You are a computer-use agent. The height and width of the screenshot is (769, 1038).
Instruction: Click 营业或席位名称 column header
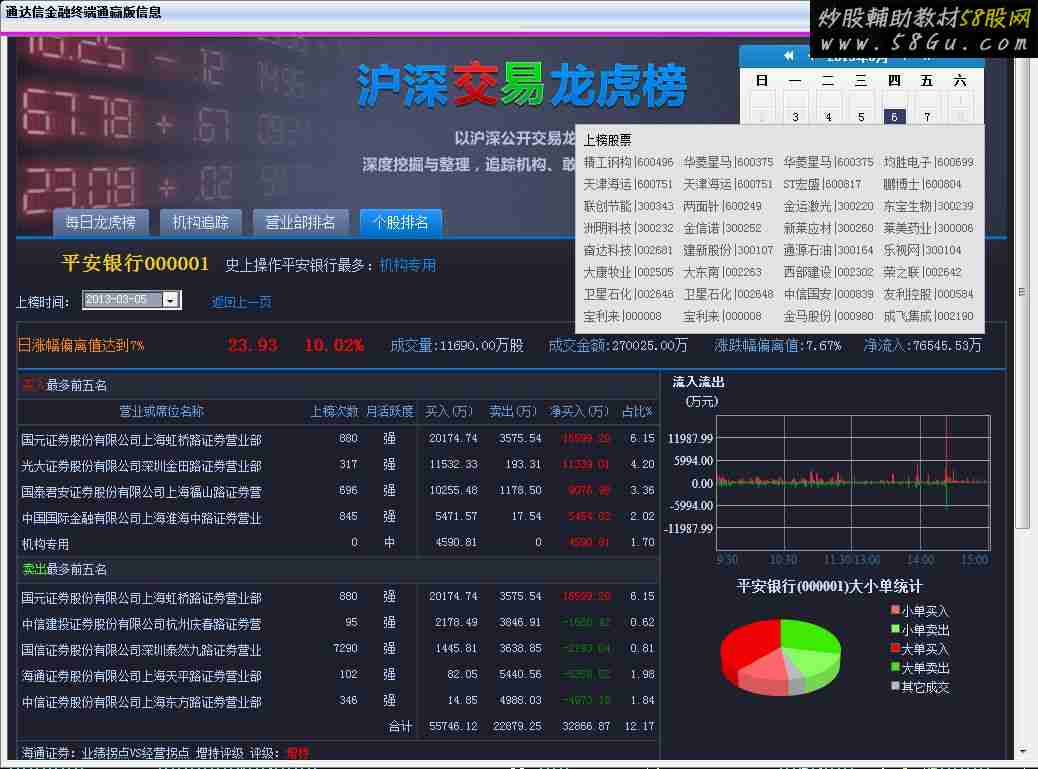click(162, 411)
